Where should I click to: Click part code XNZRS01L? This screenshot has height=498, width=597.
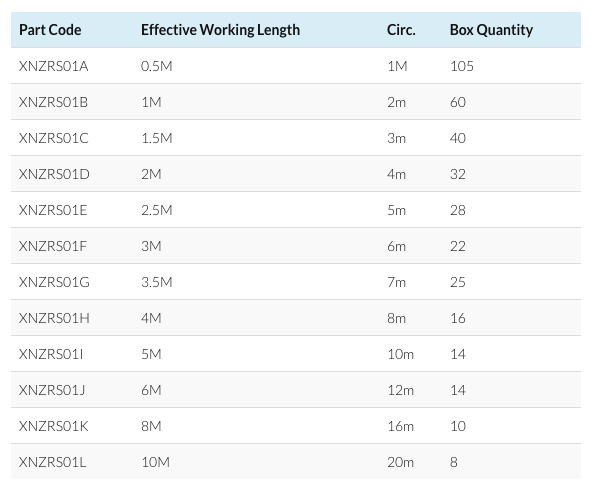pyautogui.click(x=52, y=462)
